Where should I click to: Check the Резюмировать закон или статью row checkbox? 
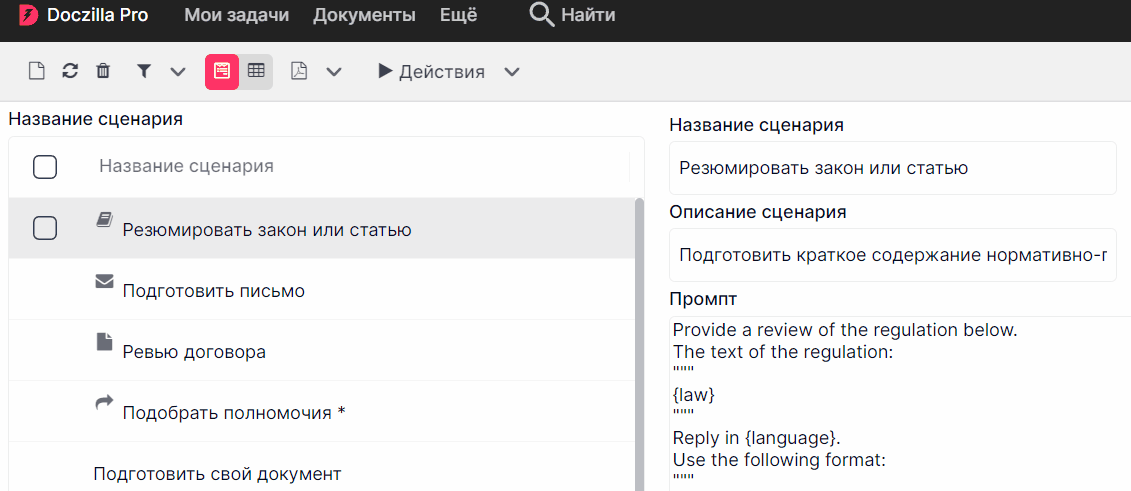(45, 229)
